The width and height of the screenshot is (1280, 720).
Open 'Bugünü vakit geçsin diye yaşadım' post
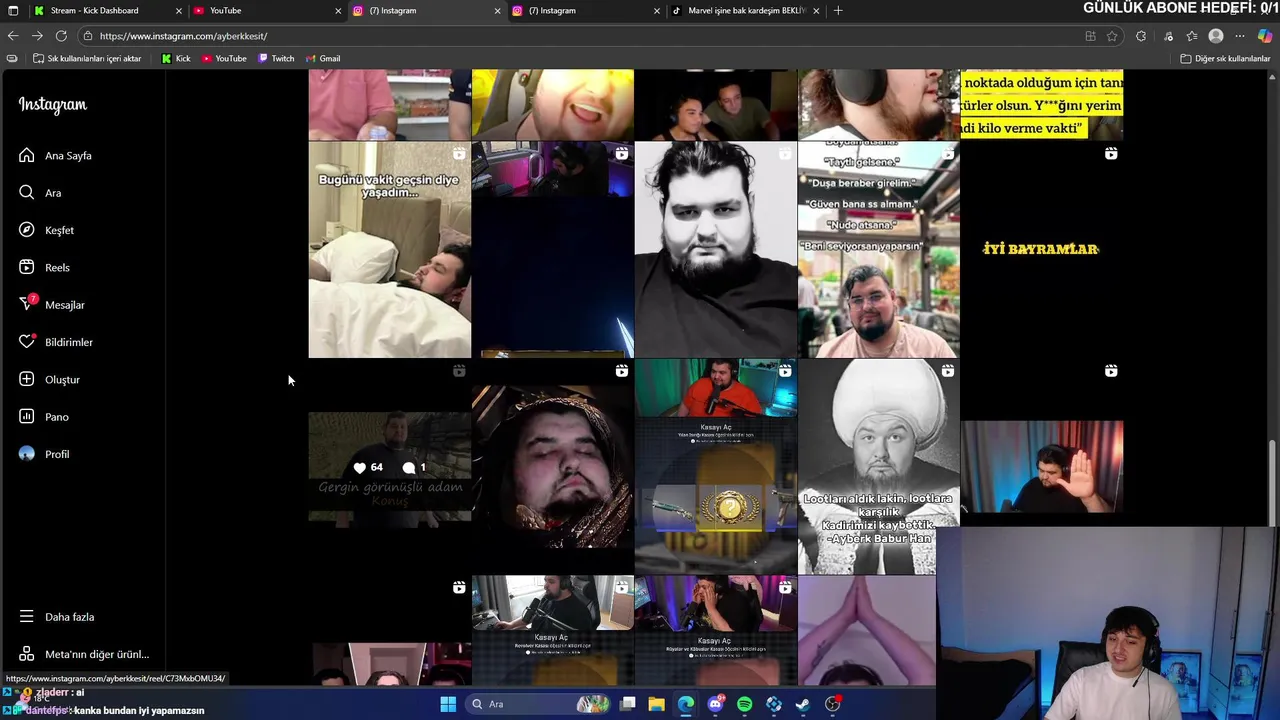click(389, 249)
